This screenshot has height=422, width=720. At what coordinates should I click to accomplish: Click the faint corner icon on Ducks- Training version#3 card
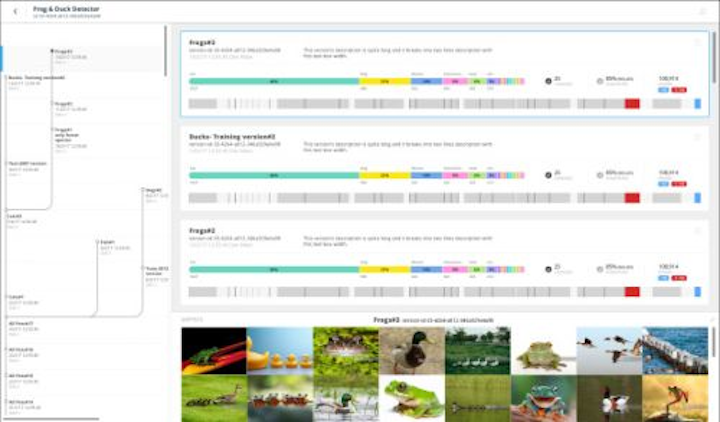(698, 137)
